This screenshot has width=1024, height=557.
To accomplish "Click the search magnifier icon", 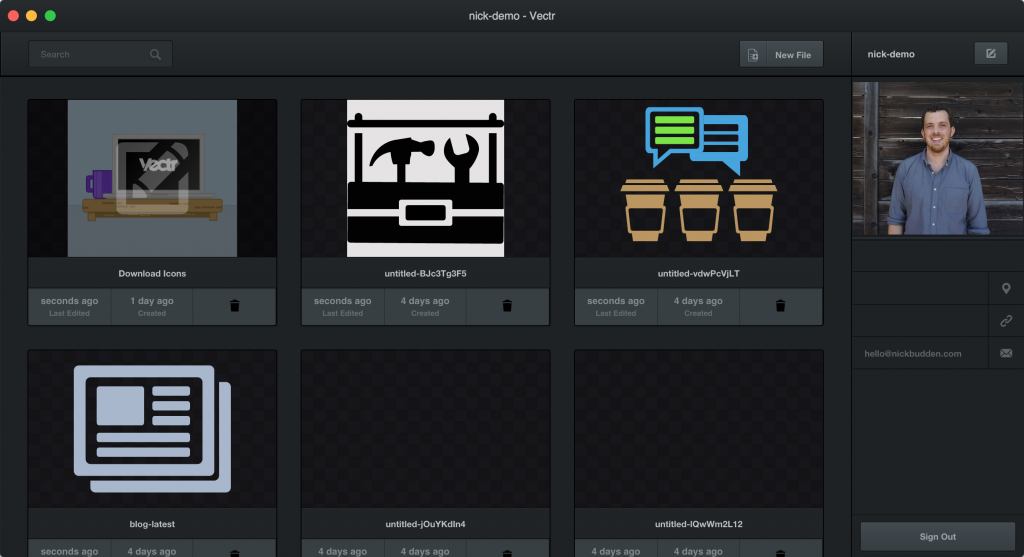I will coord(155,55).
